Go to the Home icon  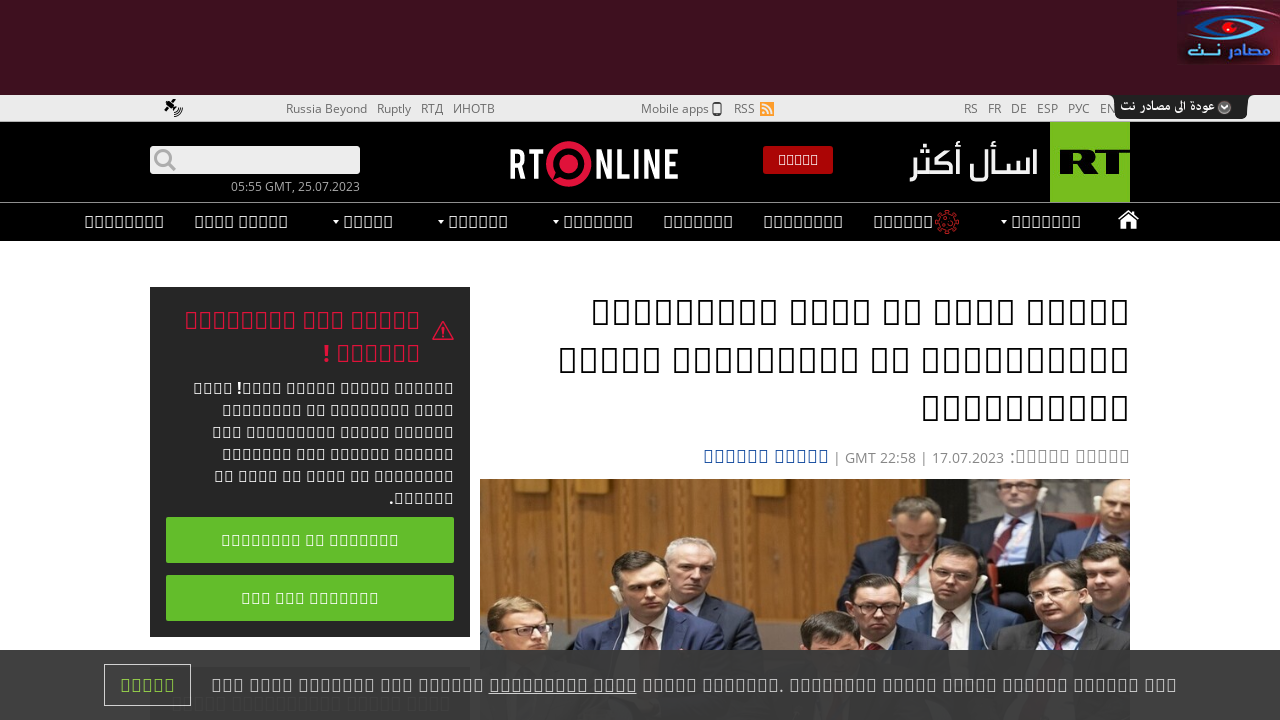pos(1128,221)
